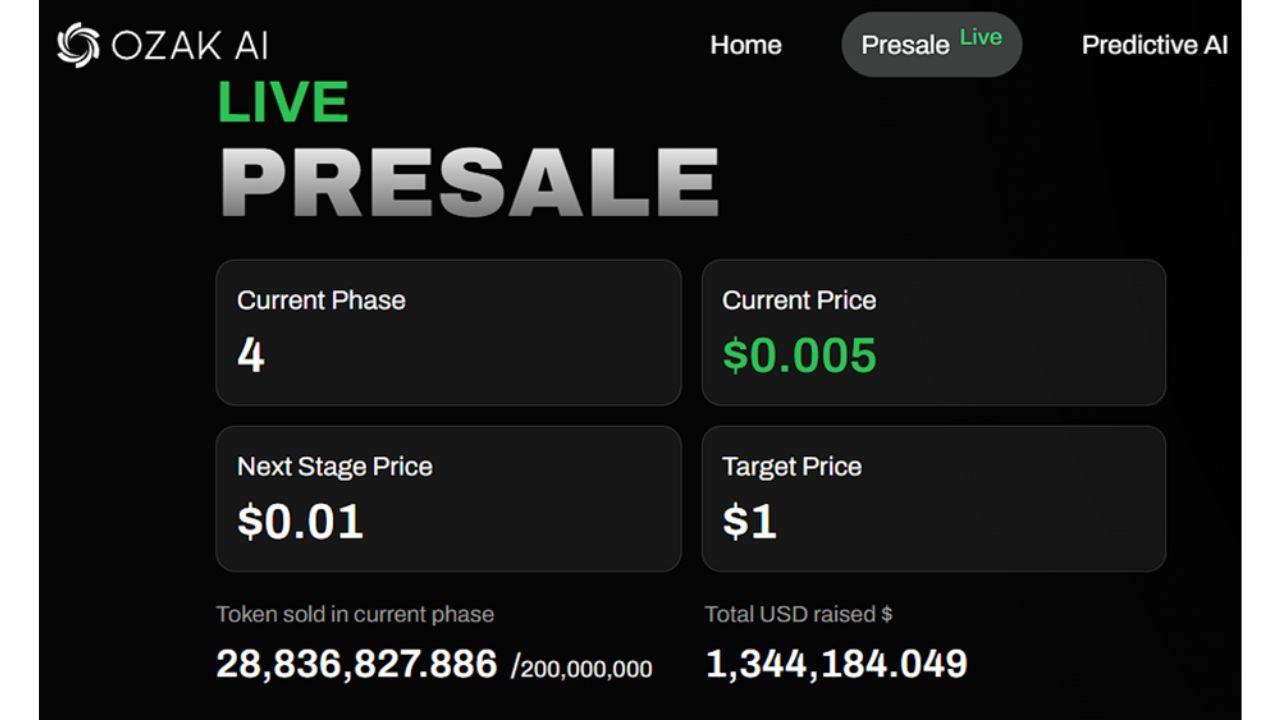Click the Ozak AI swirl logo icon
Viewport: 1280px width, 720px height.
click(78, 45)
